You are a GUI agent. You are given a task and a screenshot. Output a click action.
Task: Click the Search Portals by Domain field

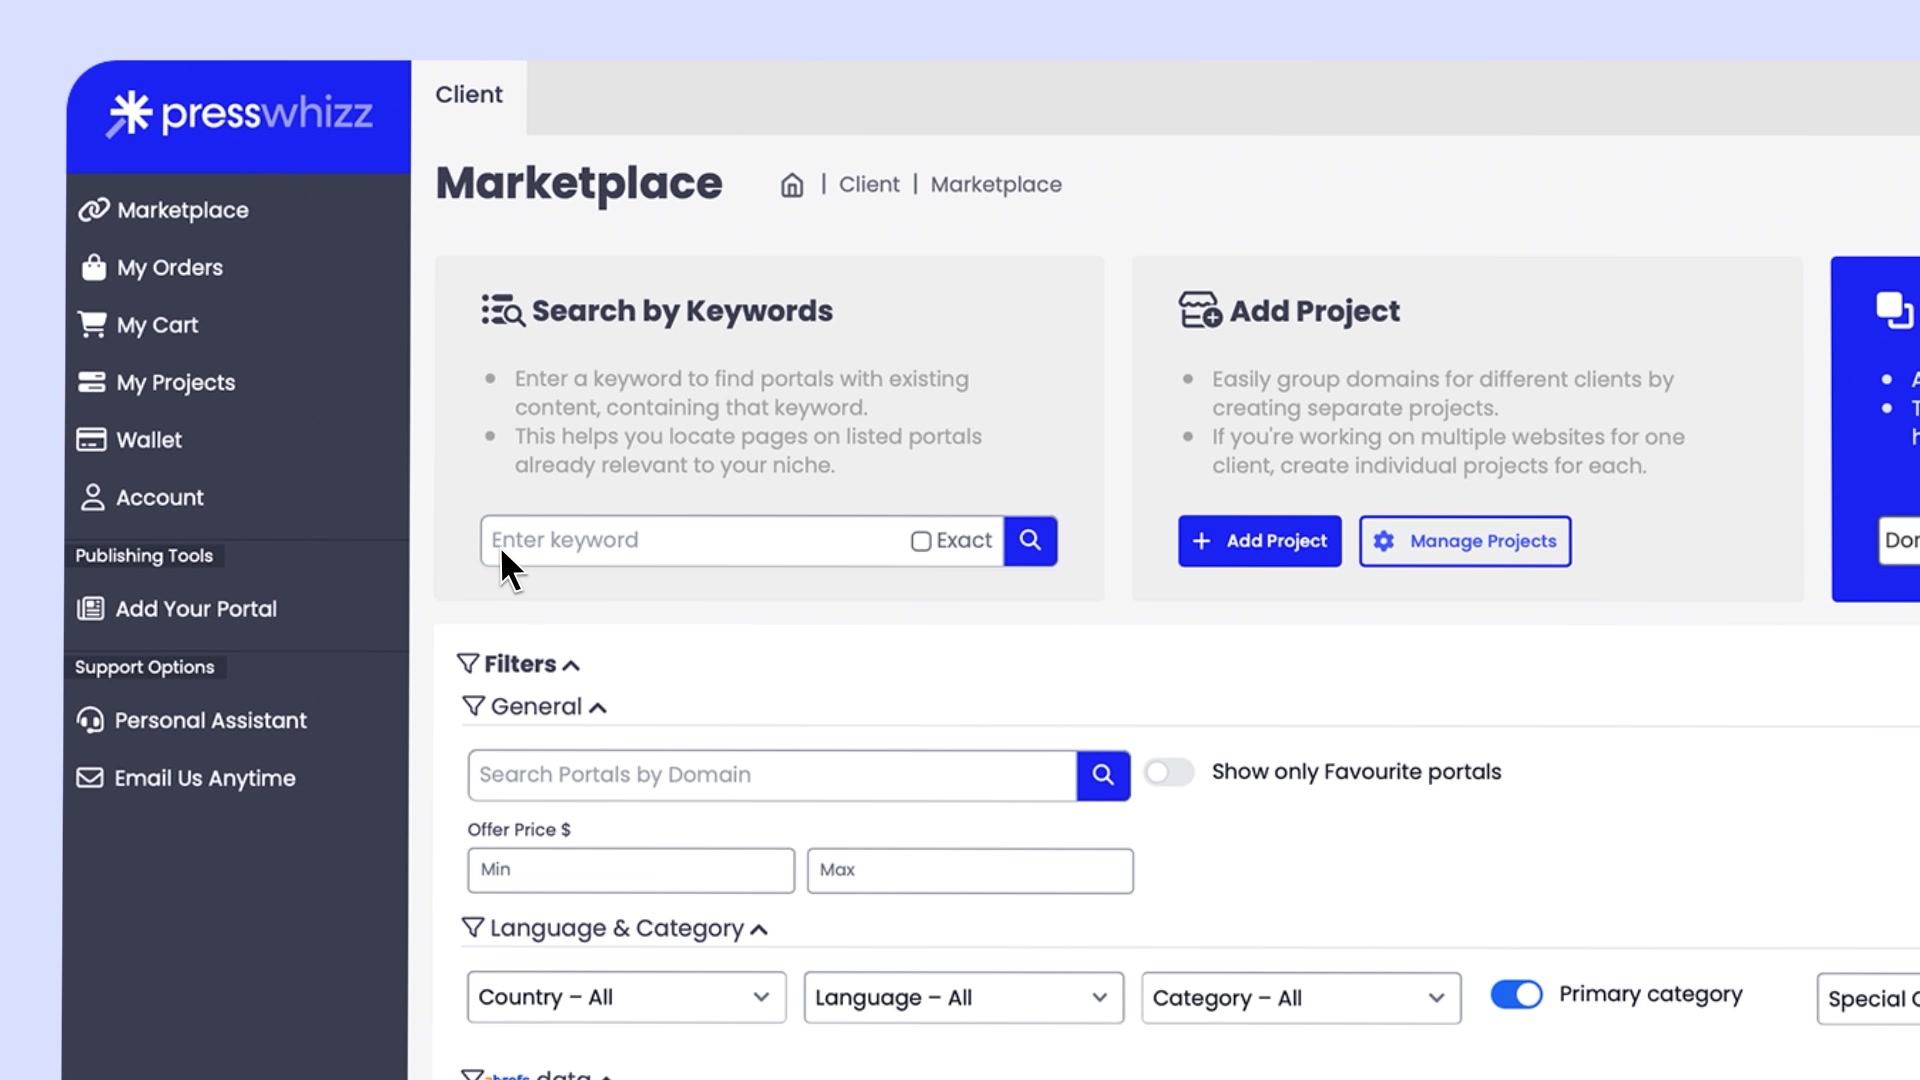772,775
